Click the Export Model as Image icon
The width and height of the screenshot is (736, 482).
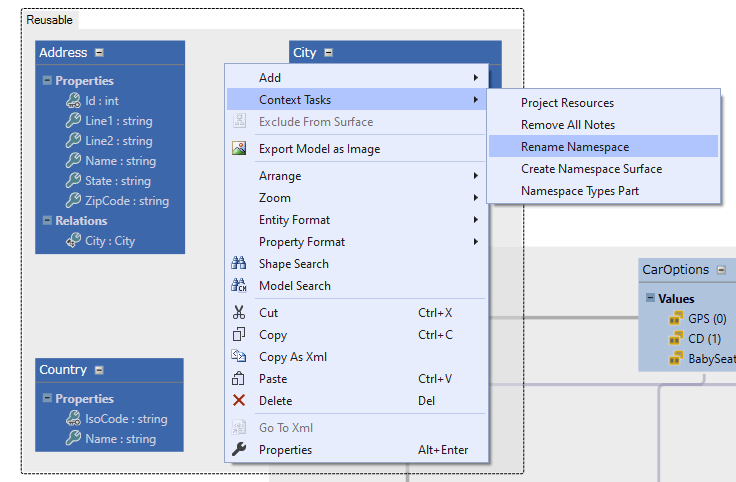[x=239, y=149]
